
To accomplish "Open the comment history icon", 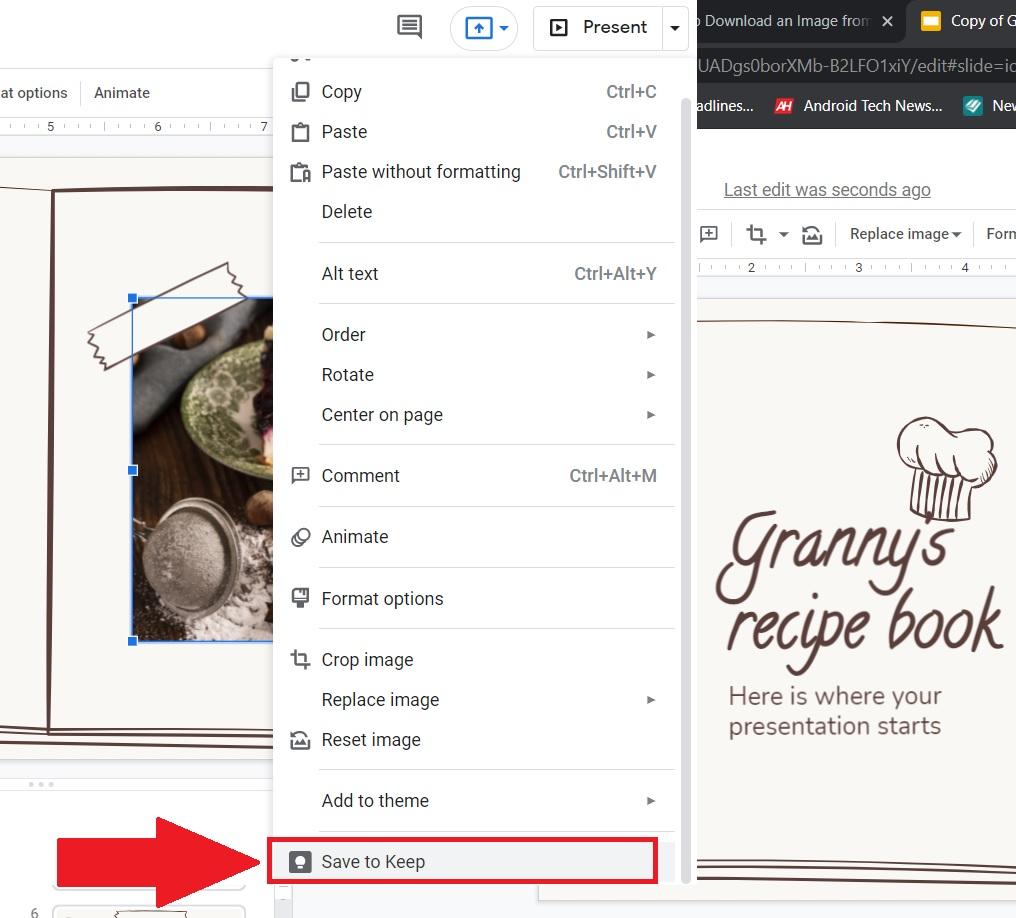I will [409, 27].
